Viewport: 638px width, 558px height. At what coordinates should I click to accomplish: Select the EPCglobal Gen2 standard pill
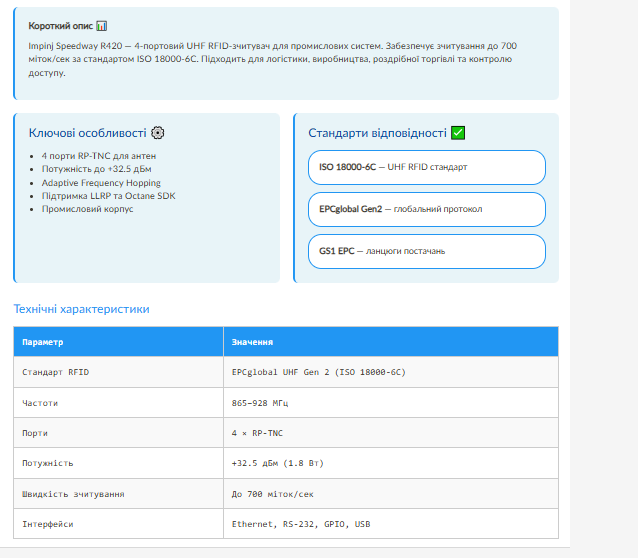point(426,209)
